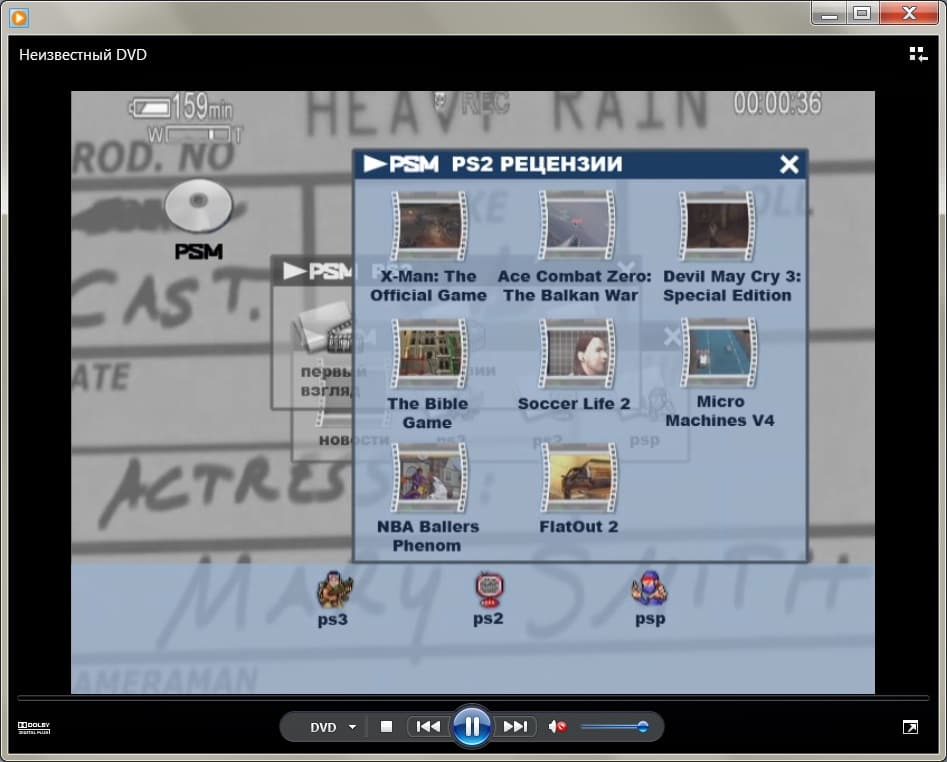Open the NBA Ballers Phenom review clip
The image size is (947, 762).
[429, 478]
